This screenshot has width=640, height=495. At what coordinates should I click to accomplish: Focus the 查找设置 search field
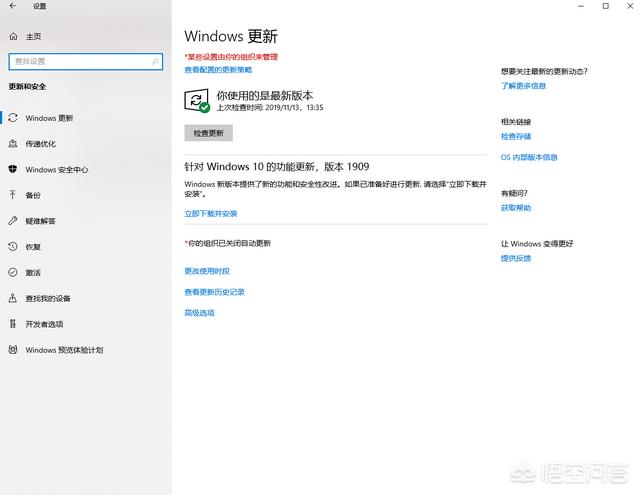[86, 62]
